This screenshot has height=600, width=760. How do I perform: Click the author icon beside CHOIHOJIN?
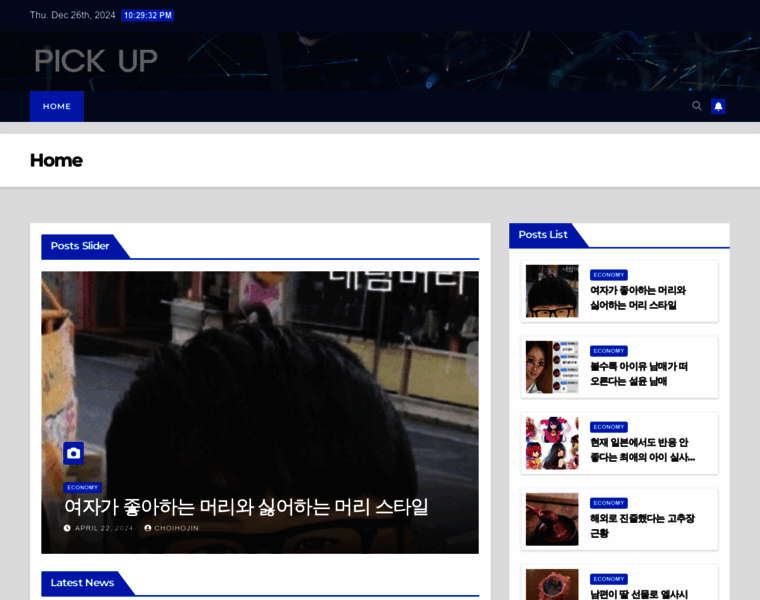click(148, 528)
